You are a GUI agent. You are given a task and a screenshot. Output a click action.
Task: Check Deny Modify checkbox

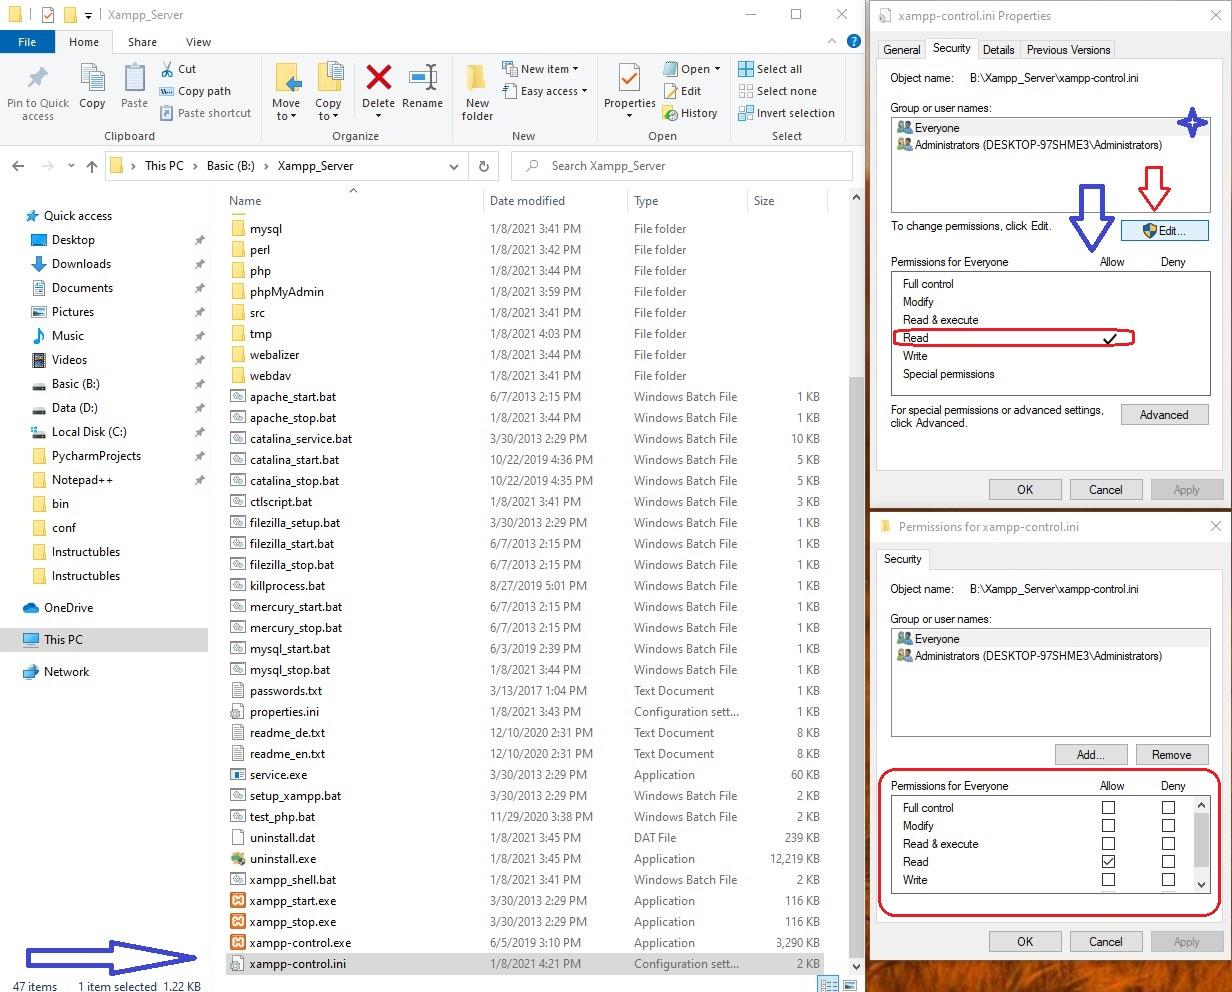pos(1168,825)
